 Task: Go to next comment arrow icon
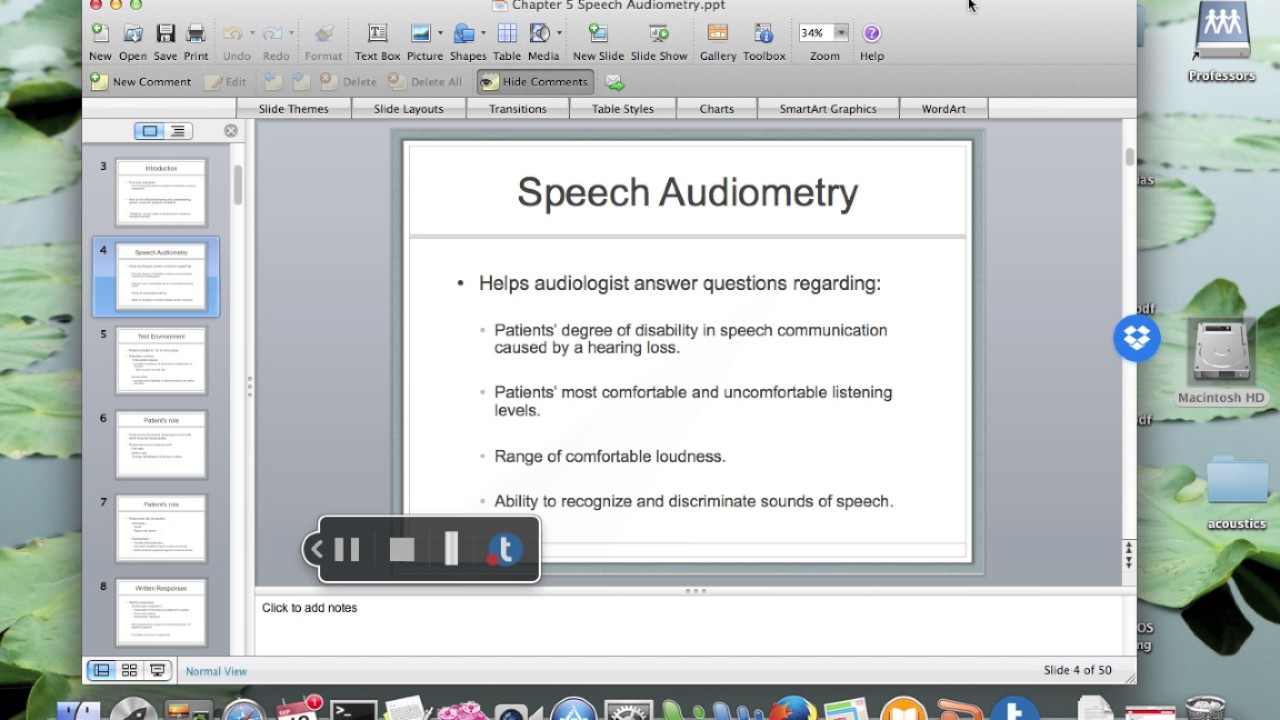click(x=300, y=82)
